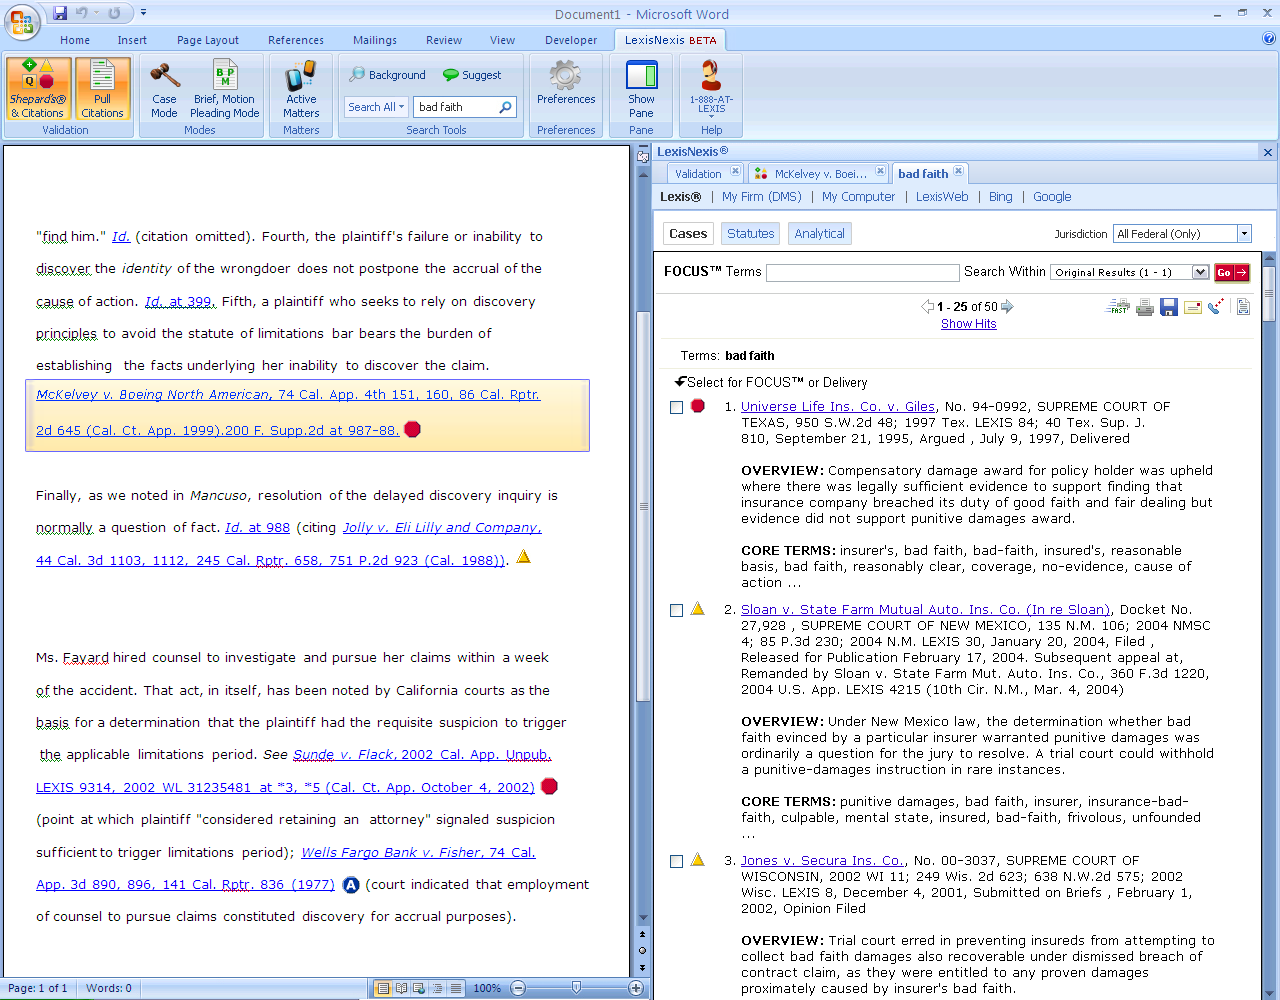Select the Analytical results tab

click(820, 234)
